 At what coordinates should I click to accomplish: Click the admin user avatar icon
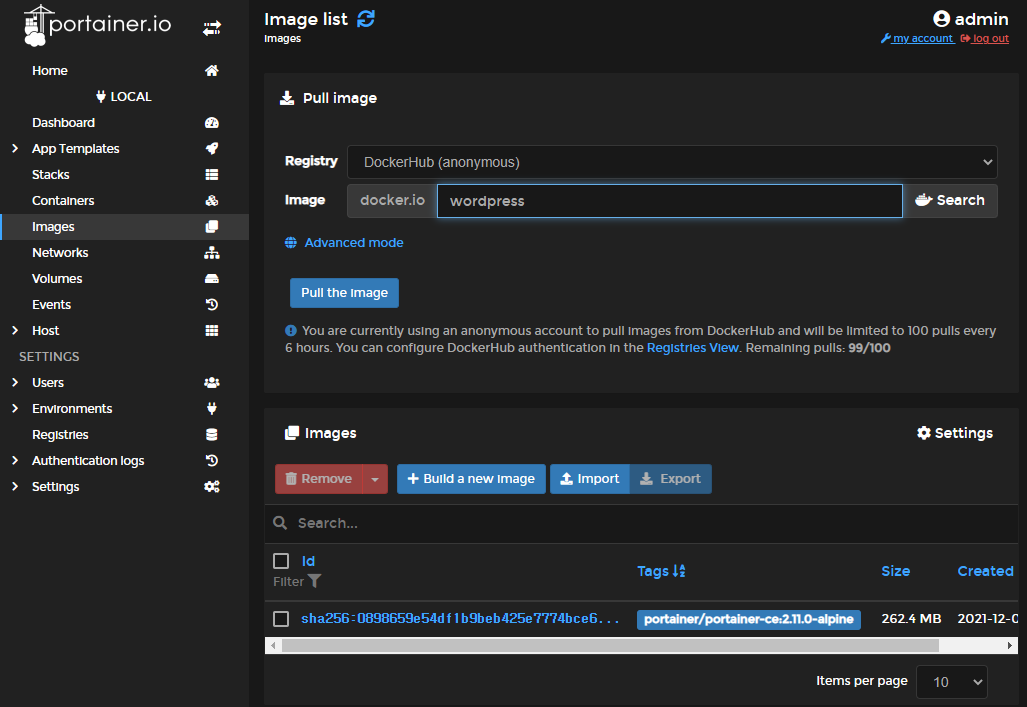[941, 19]
